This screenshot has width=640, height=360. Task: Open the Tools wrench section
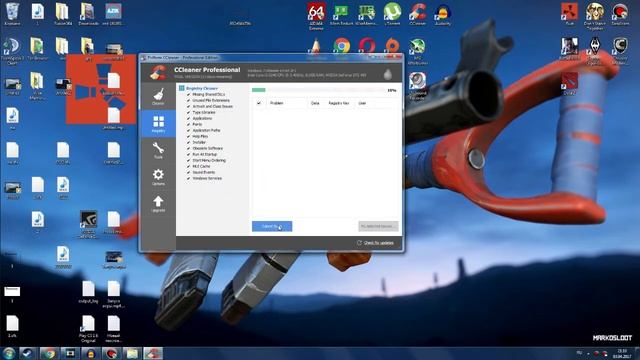[x=158, y=150]
